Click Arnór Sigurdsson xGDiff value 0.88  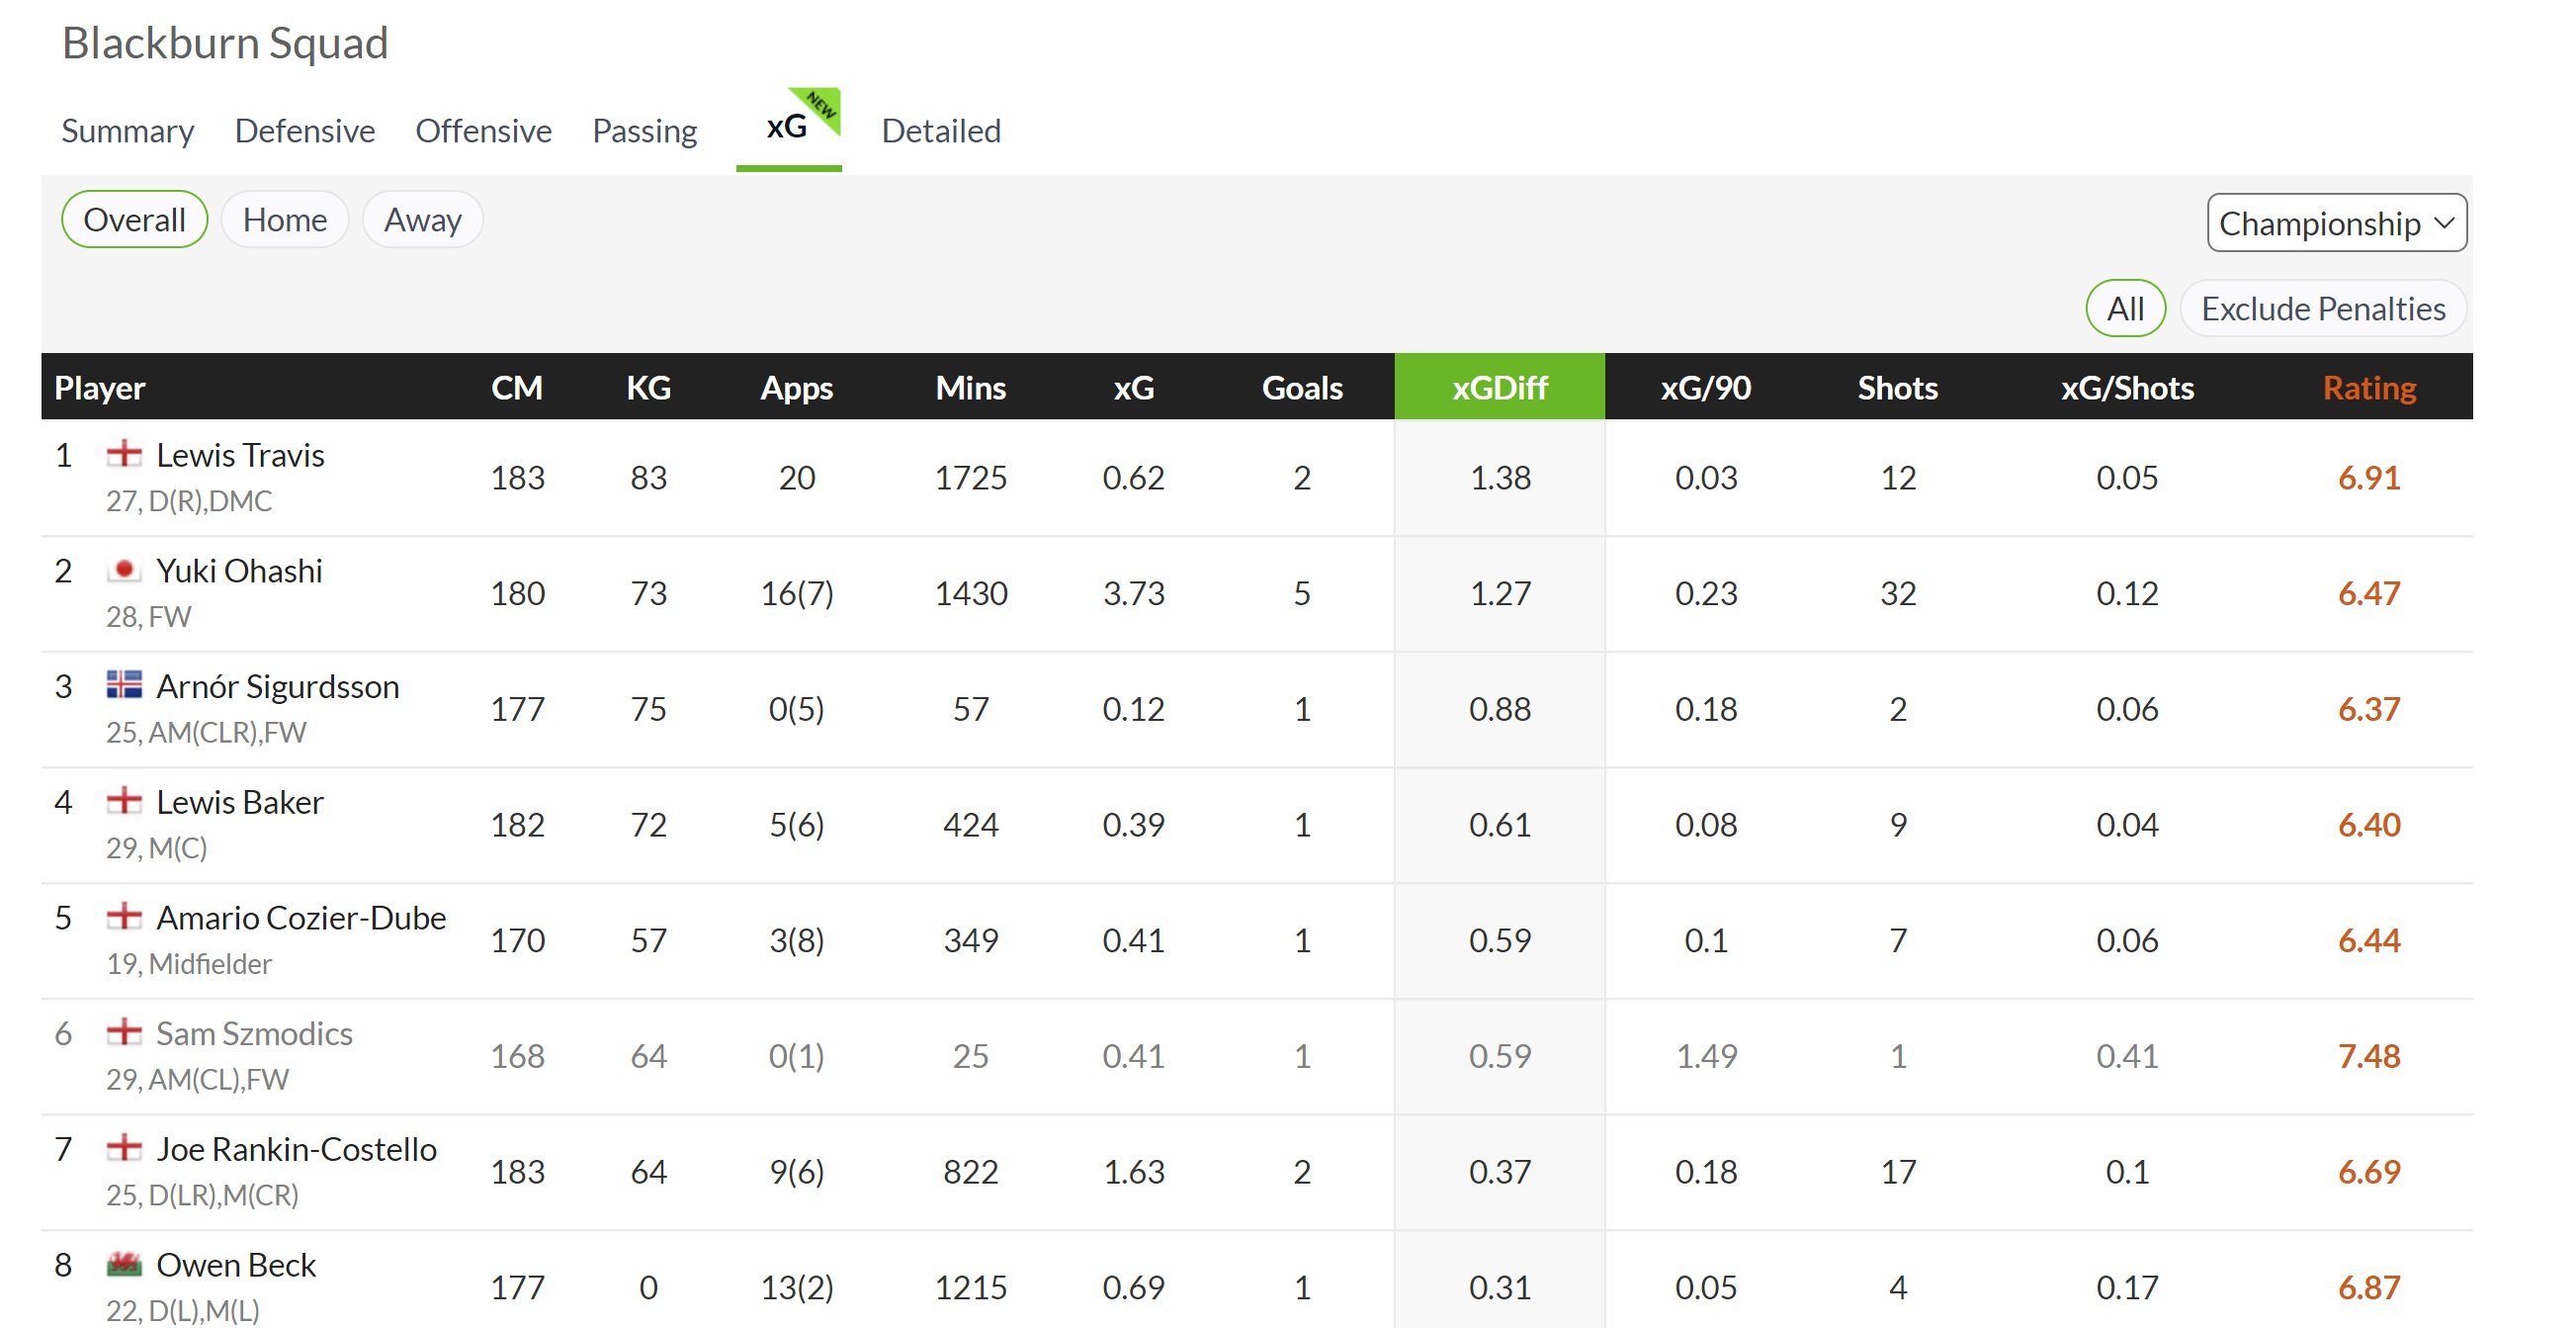[x=1500, y=709]
